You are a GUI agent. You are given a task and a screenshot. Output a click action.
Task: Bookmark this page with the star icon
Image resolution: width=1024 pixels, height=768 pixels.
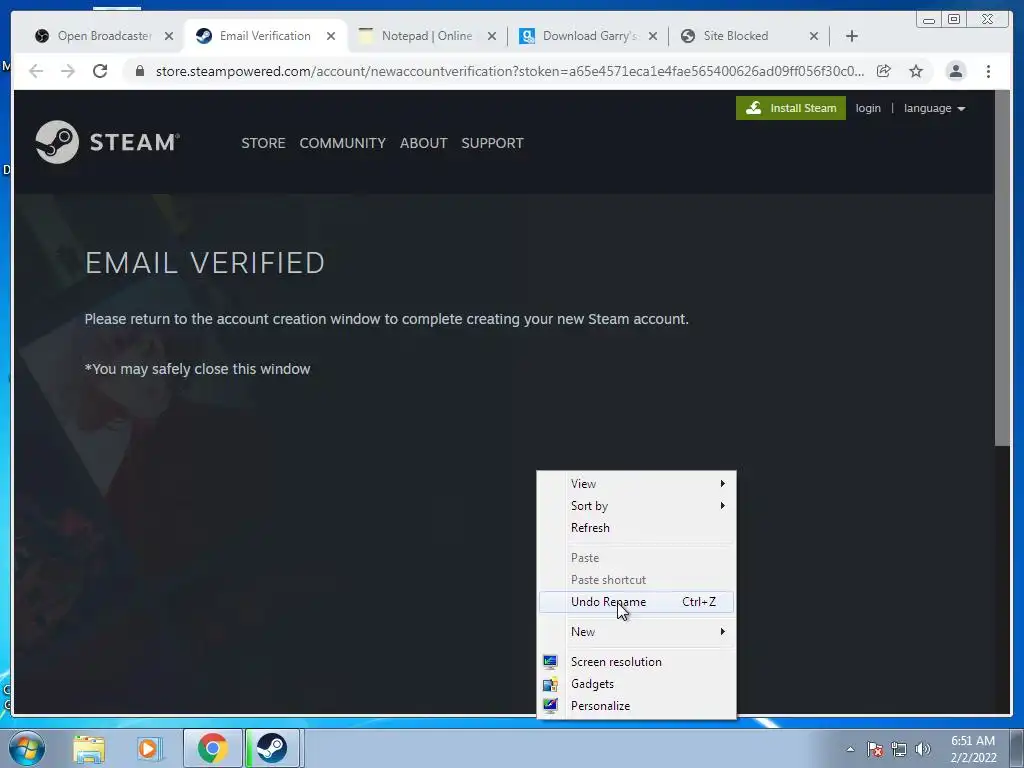916,71
